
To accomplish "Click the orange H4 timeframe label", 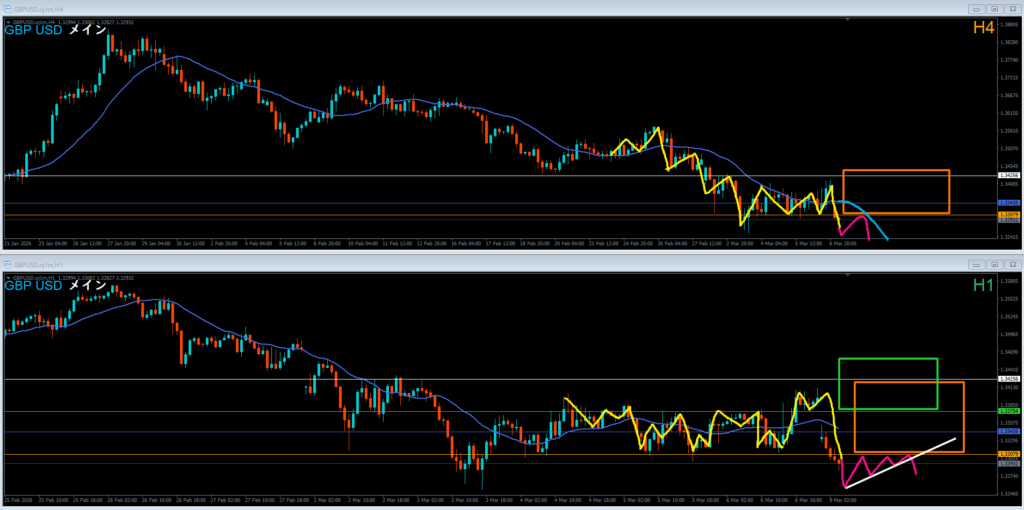I will pos(983,29).
